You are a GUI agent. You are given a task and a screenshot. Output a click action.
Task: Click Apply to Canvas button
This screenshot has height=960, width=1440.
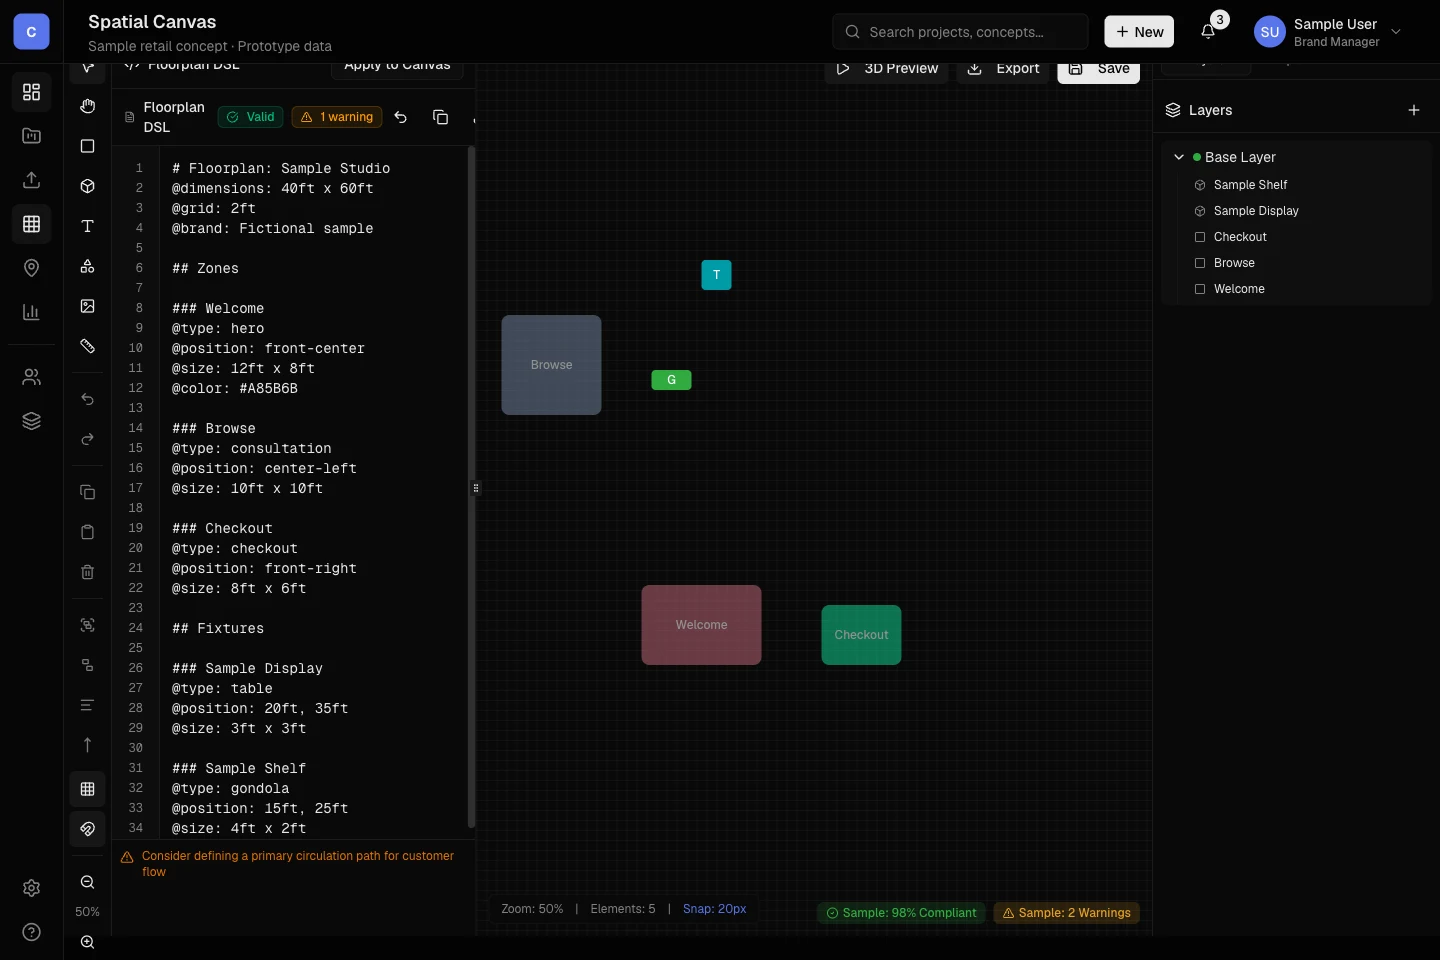(x=397, y=68)
